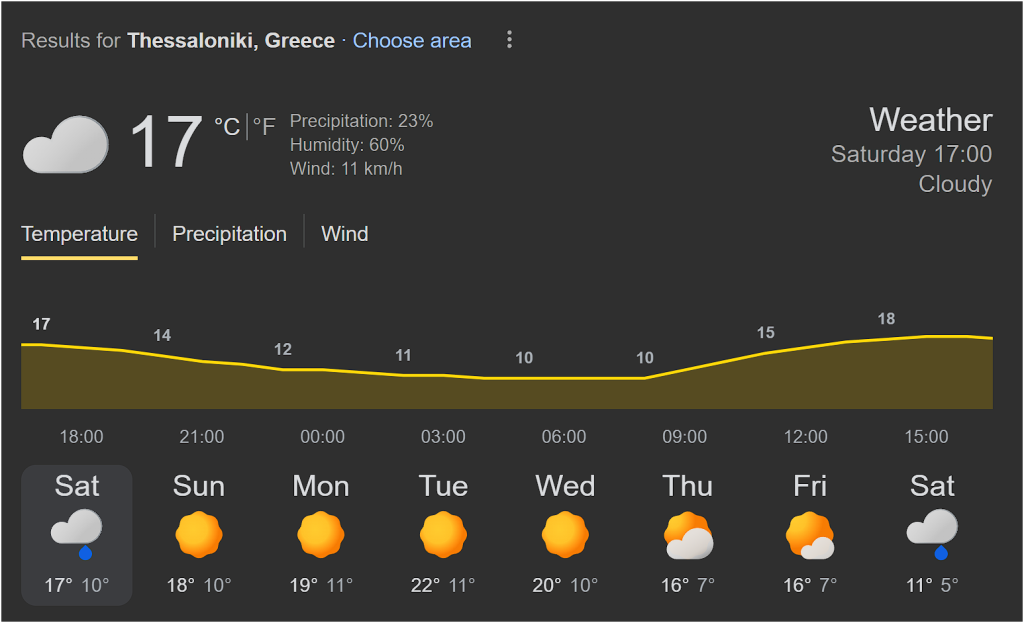1024x623 pixels.
Task: Select Sunday's sunny forecast icon
Action: point(198,535)
